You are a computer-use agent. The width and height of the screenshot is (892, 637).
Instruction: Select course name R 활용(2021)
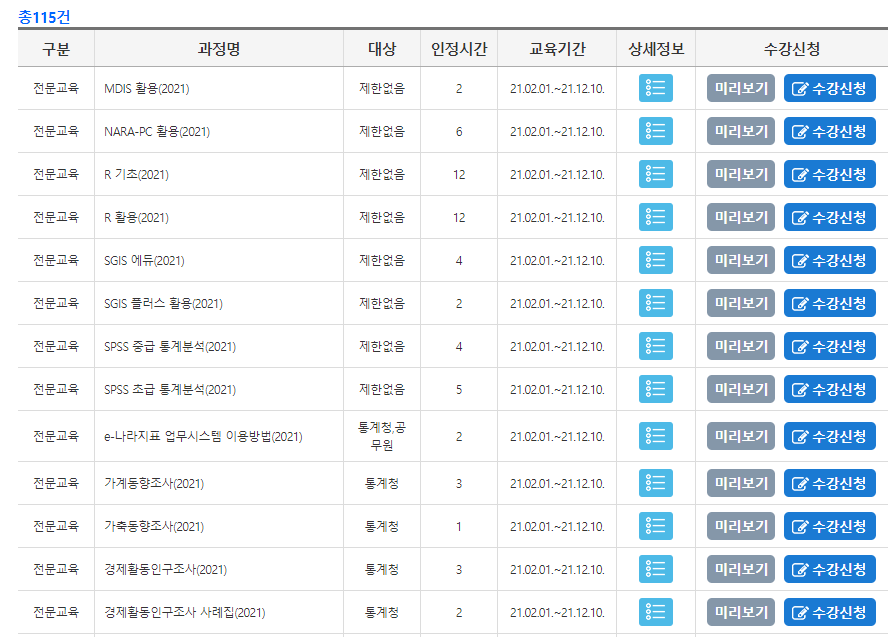click(137, 218)
